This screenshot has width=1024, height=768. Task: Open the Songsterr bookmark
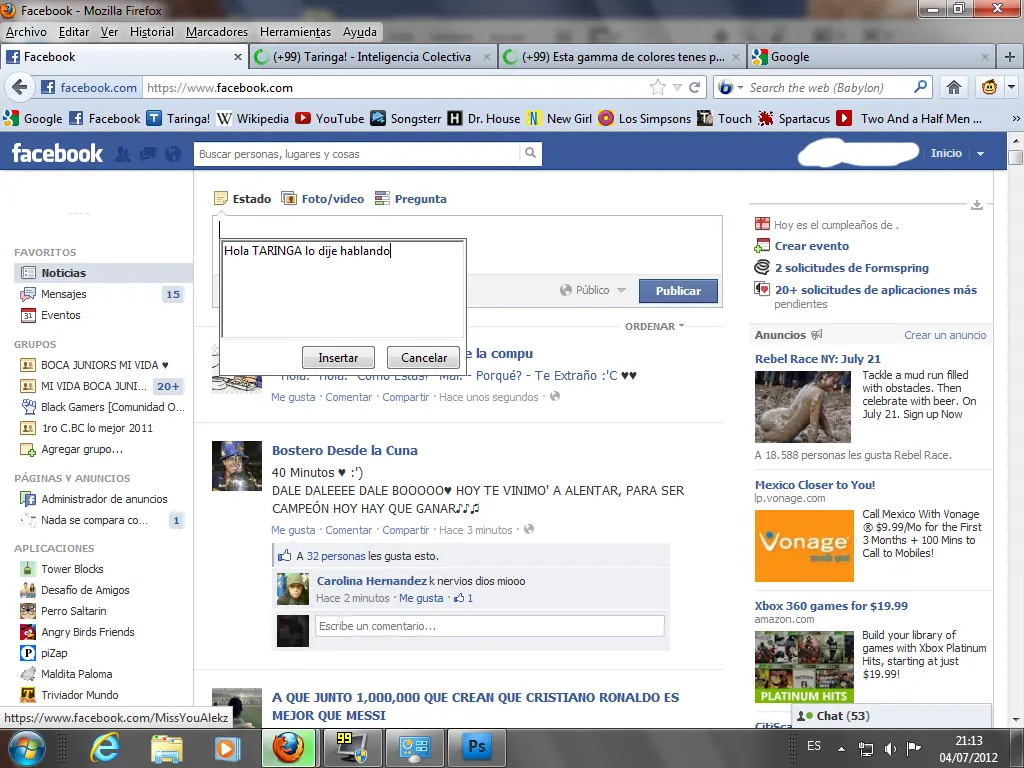coord(406,119)
